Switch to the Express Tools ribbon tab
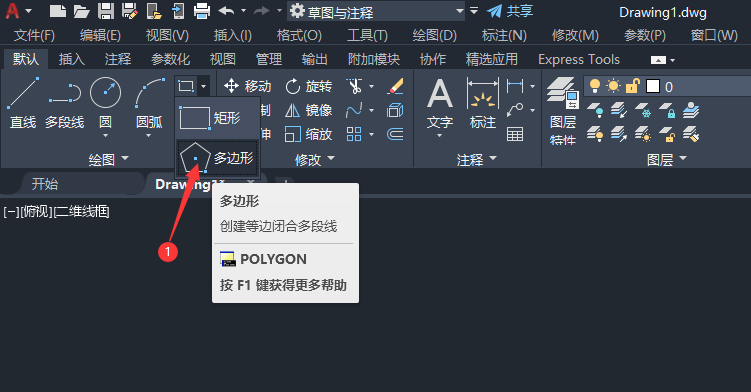Viewport: 751px width, 392px height. coord(579,59)
